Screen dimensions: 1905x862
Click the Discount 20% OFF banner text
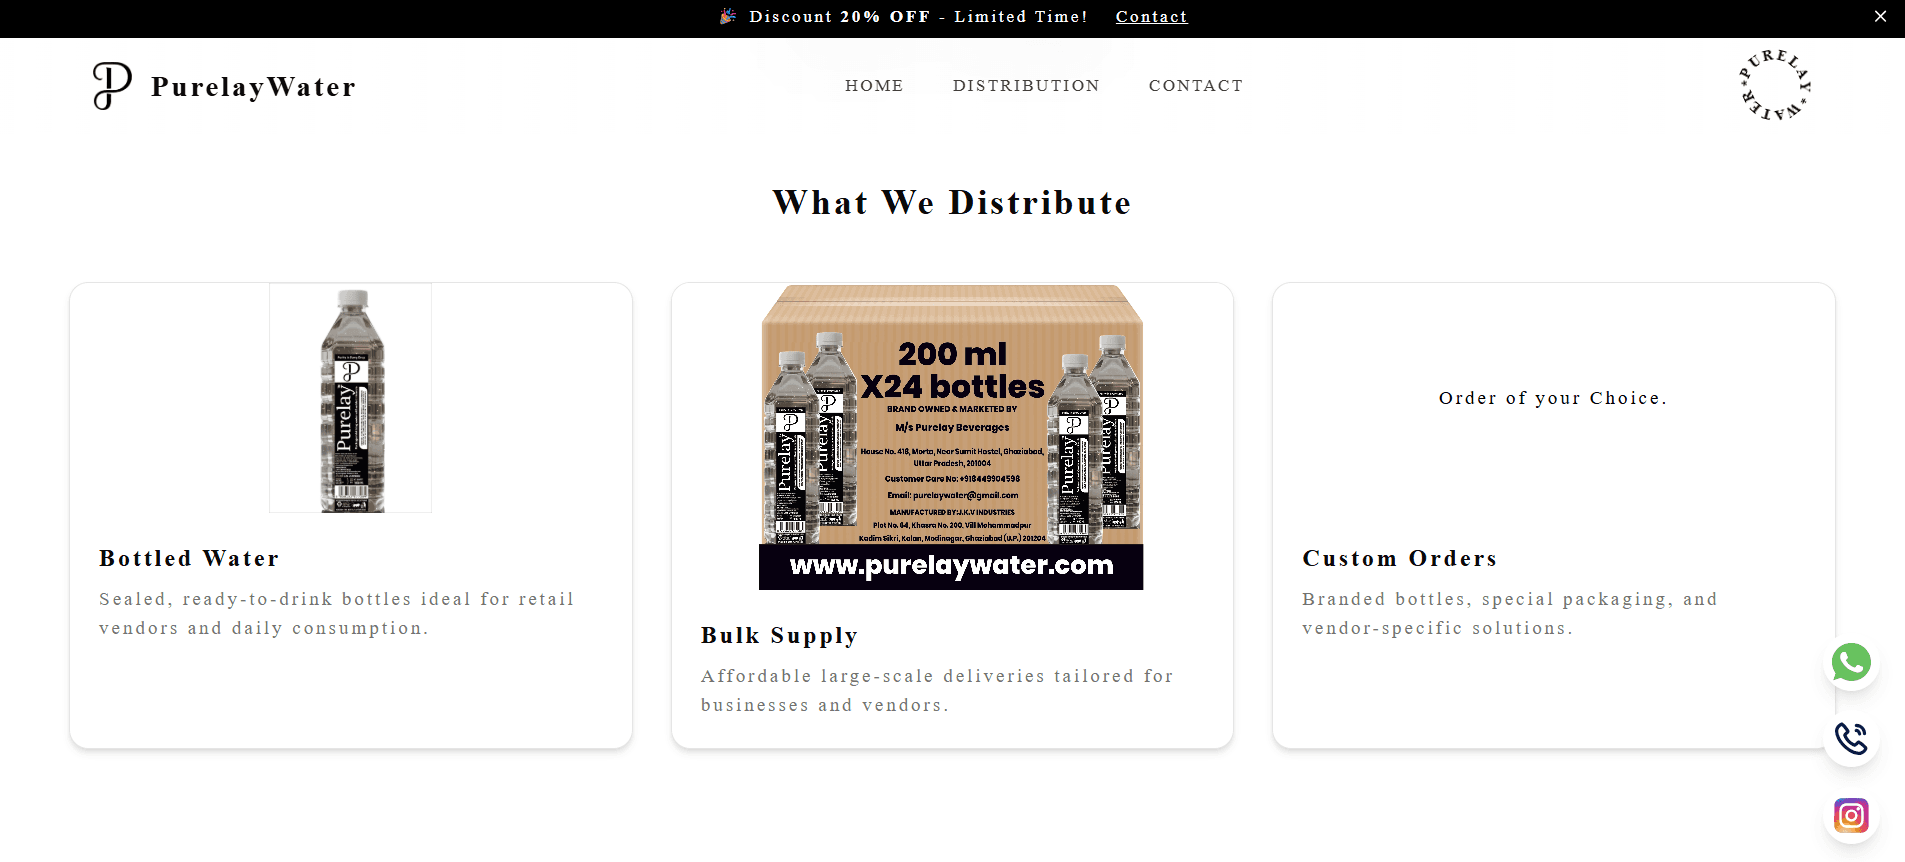[x=918, y=17]
